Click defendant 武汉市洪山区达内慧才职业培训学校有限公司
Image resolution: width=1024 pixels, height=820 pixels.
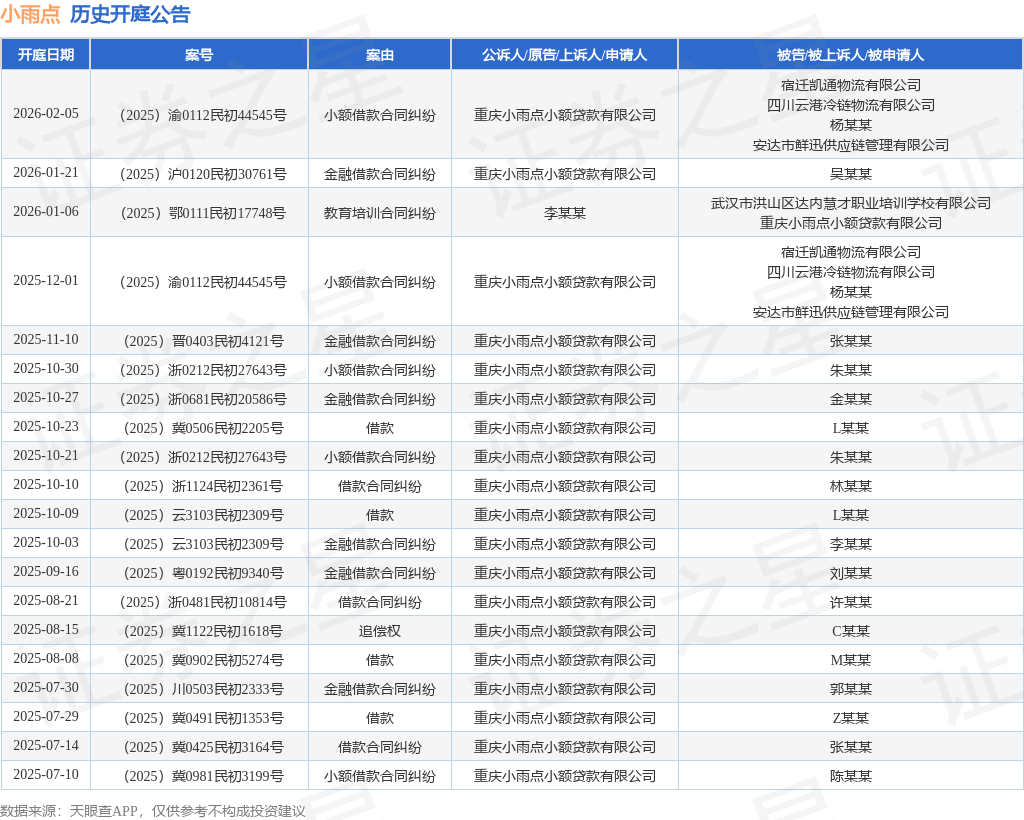[850, 203]
